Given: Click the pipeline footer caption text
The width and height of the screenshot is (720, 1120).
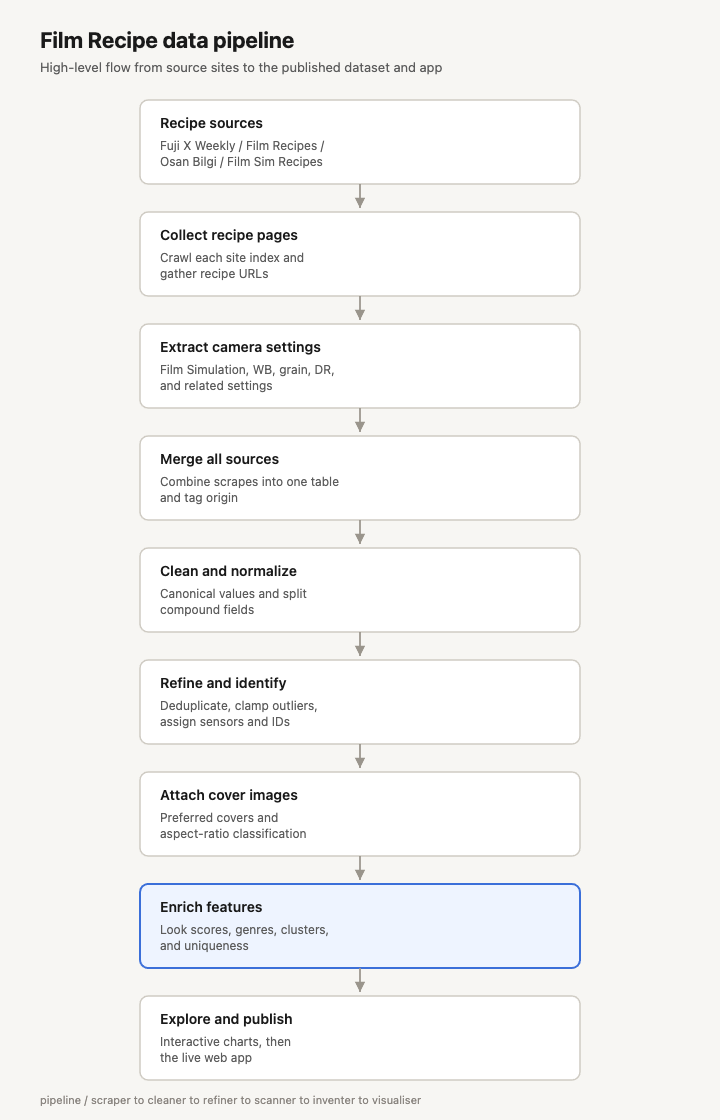Looking at the screenshot, I should point(231,1100).
